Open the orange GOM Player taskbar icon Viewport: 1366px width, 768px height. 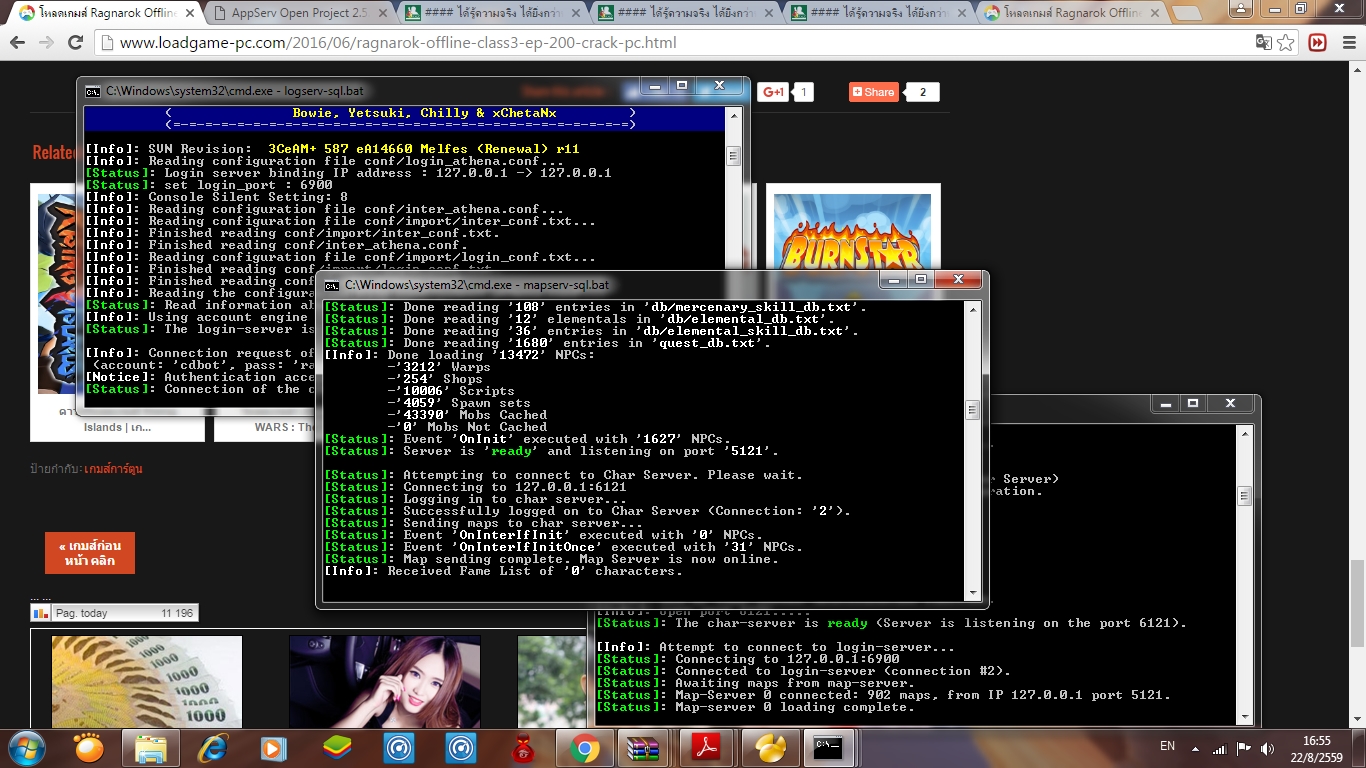click(x=89, y=748)
